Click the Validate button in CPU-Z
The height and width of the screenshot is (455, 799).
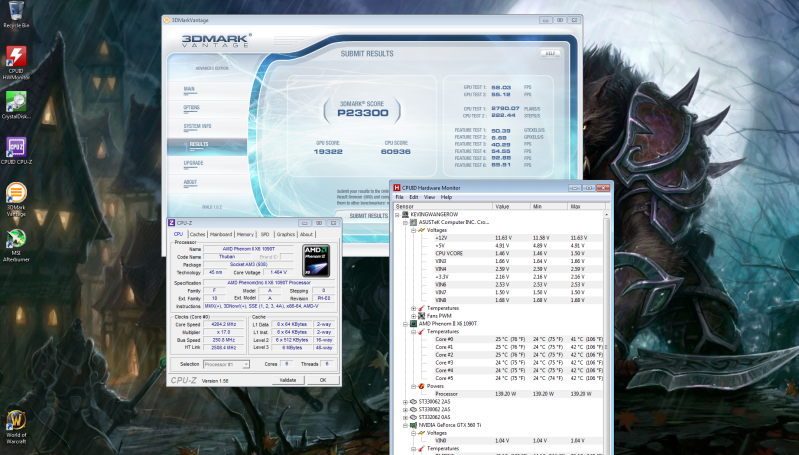pyautogui.click(x=288, y=380)
